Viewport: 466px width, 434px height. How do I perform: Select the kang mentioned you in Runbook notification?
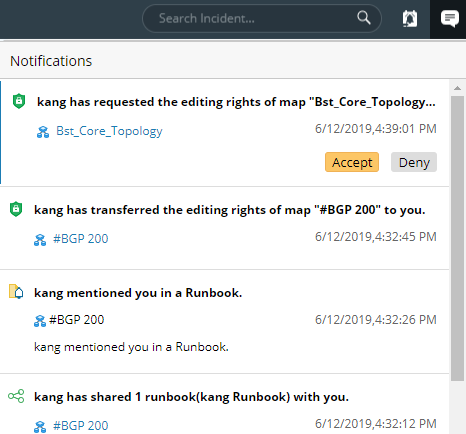coord(138,293)
